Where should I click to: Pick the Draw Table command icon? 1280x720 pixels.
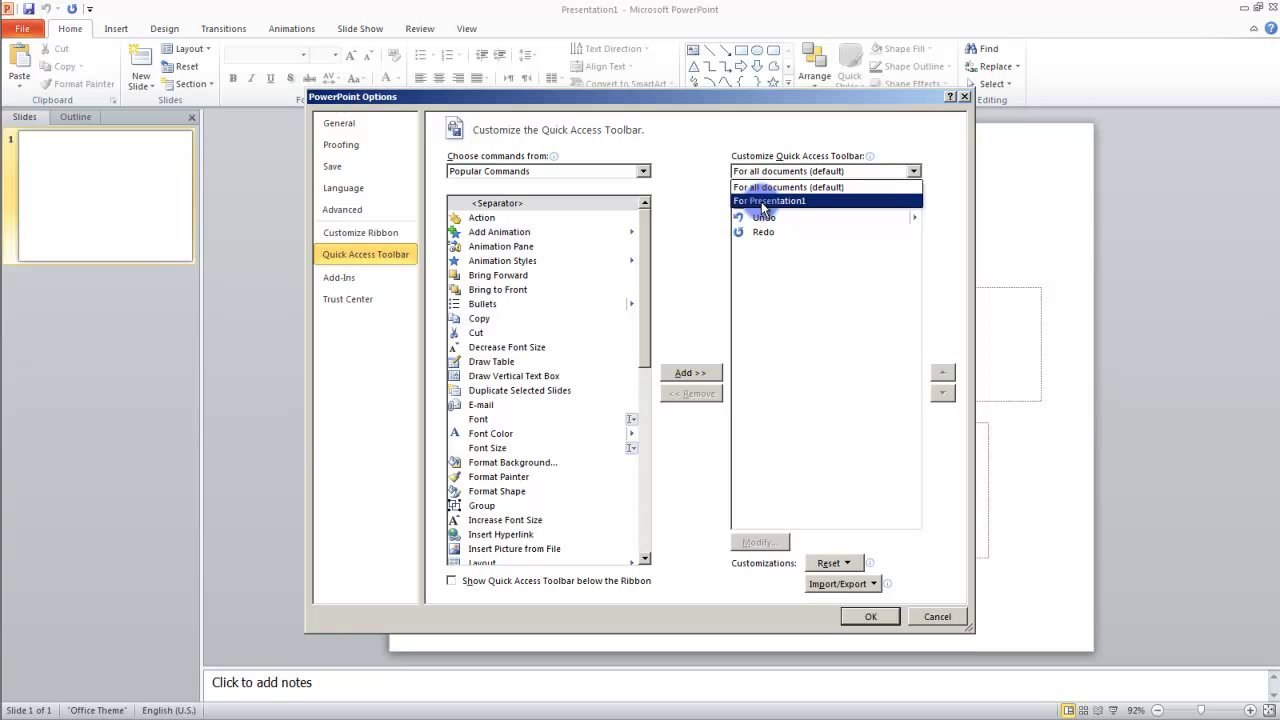[x=455, y=362]
